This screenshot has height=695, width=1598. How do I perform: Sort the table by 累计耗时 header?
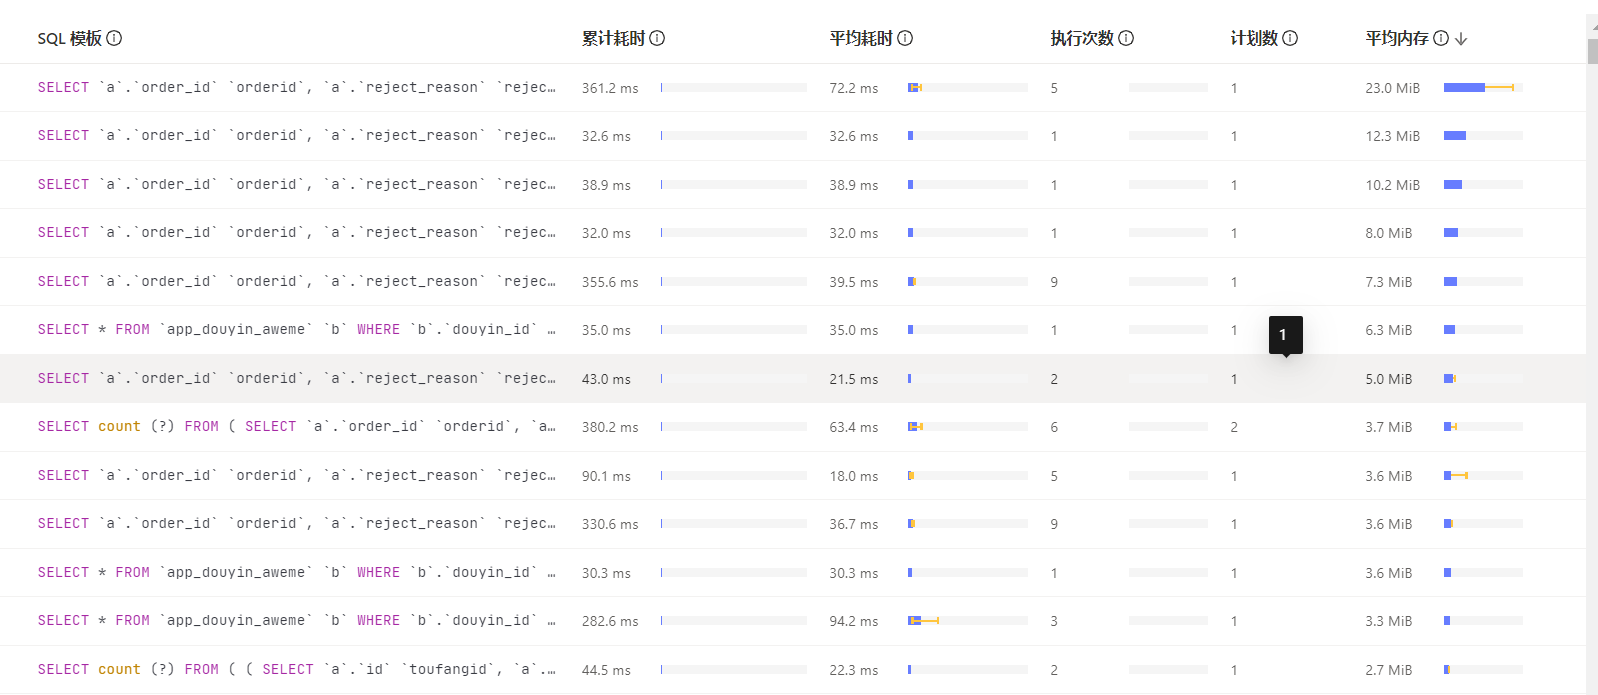(x=613, y=38)
